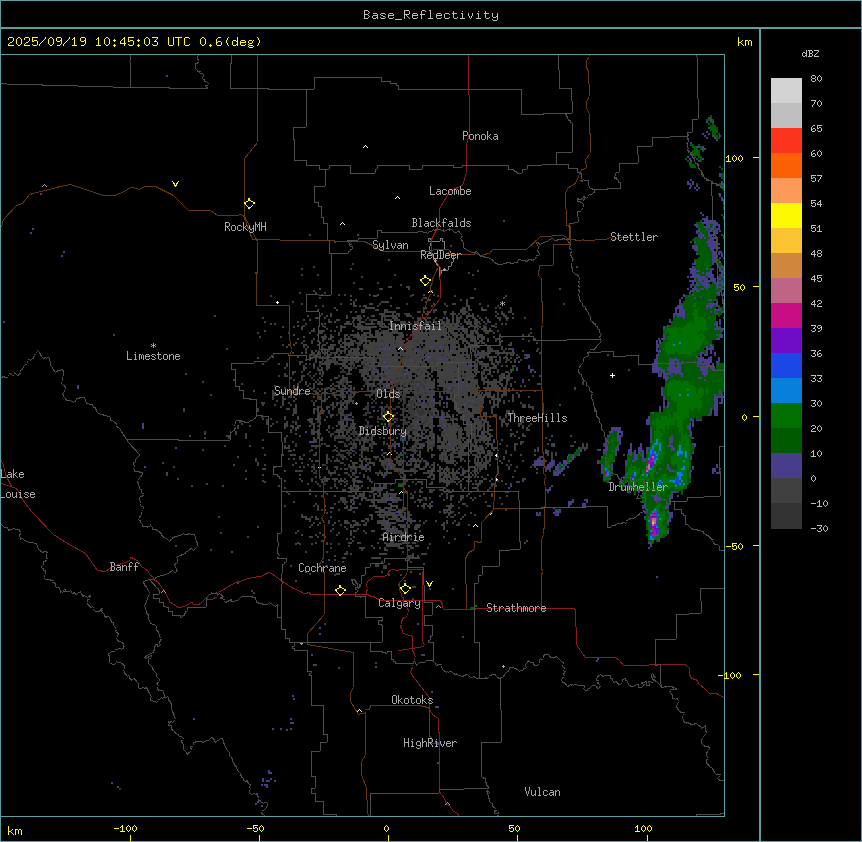Select the yellow diamond marker below RedDeer
This screenshot has width=862, height=842.
click(425, 281)
